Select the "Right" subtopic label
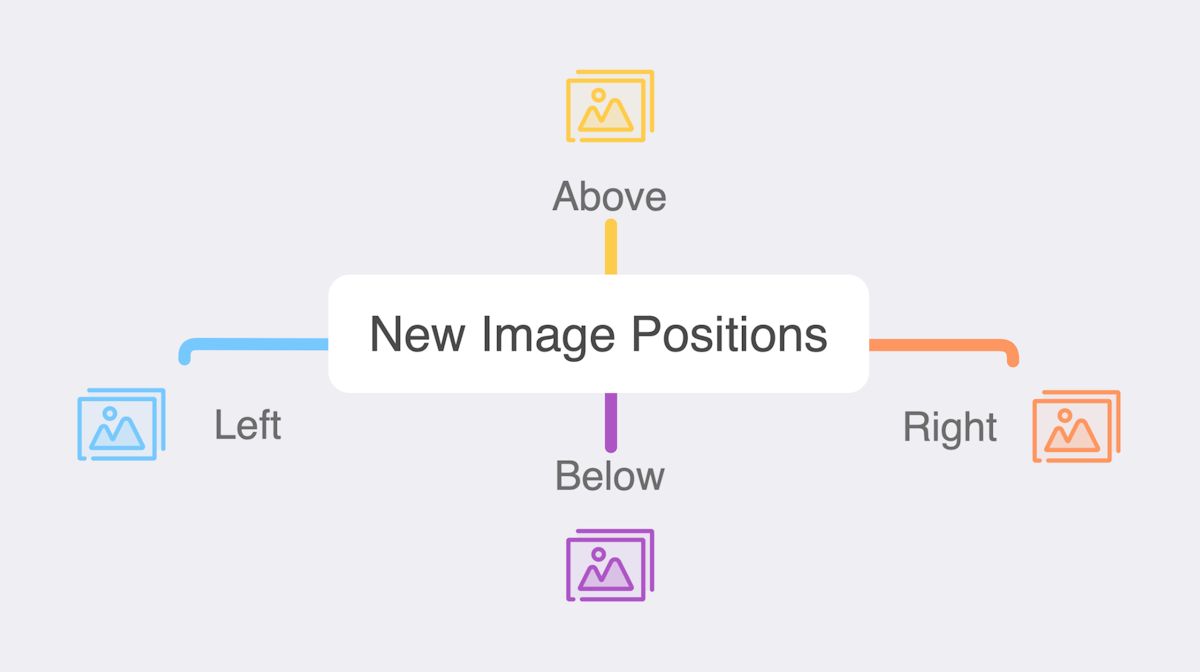This screenshot has width=1200, height=672. [949, 427]
